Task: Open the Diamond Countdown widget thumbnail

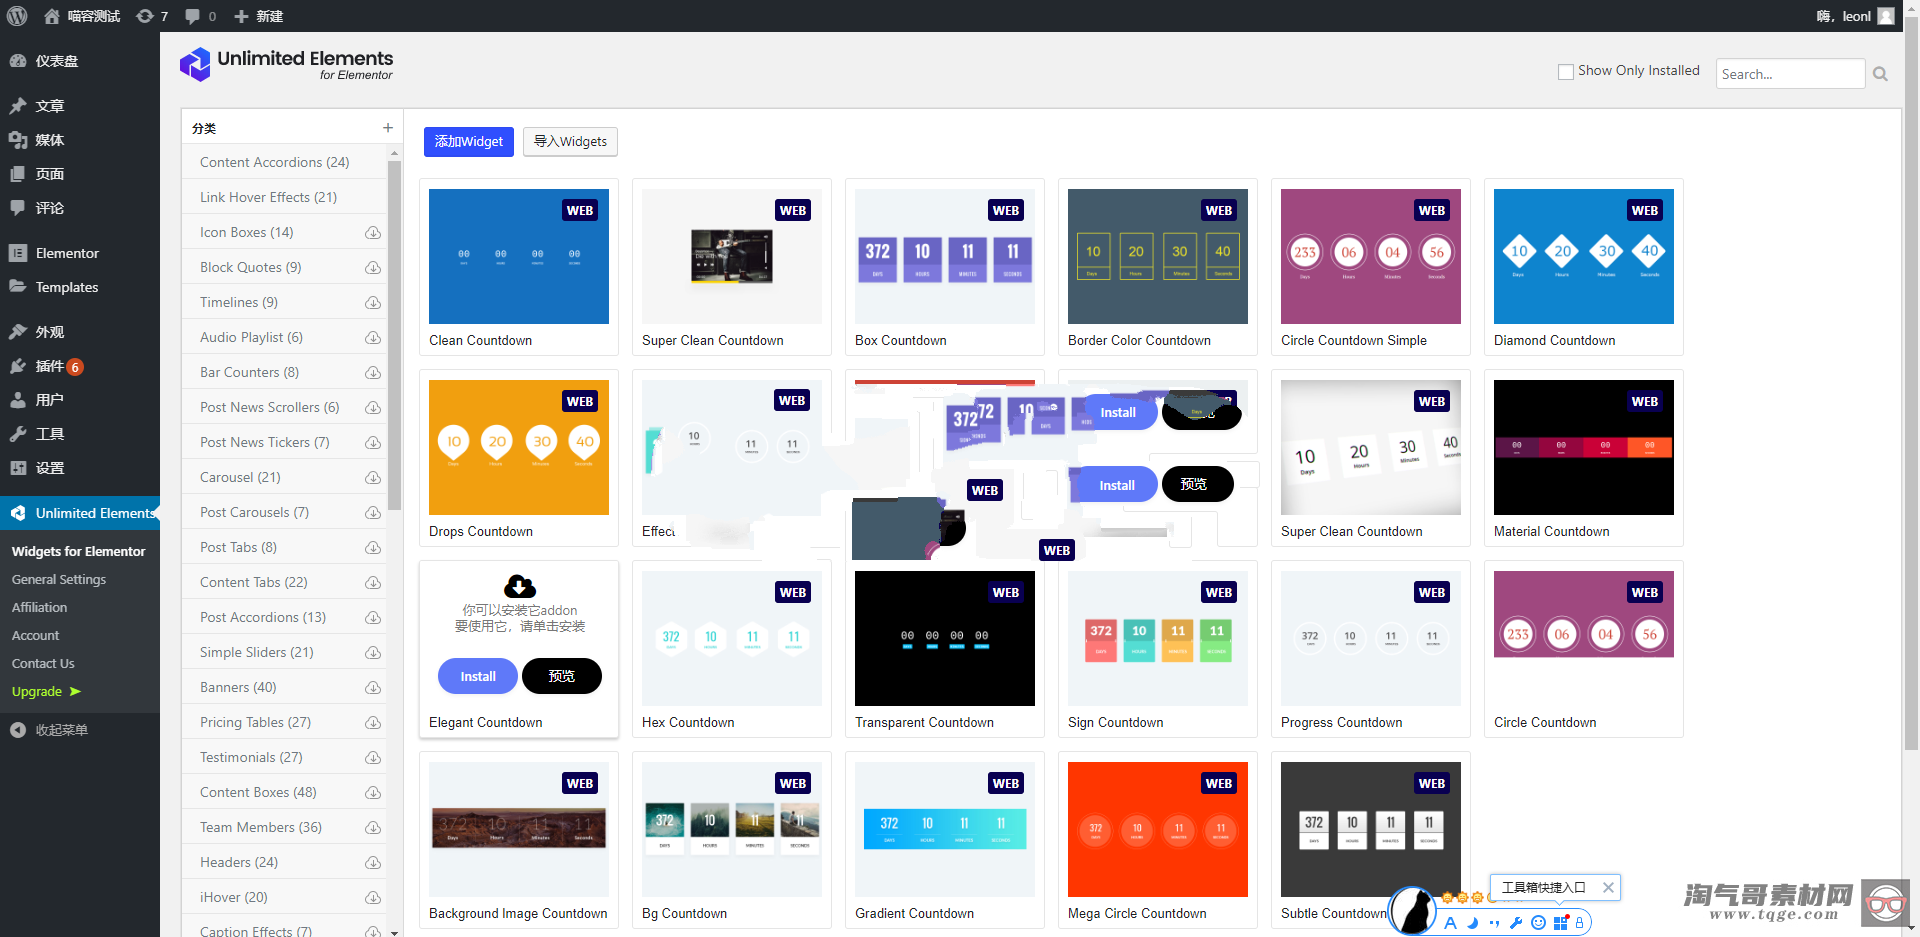Action: click(x=1584, y=256)
